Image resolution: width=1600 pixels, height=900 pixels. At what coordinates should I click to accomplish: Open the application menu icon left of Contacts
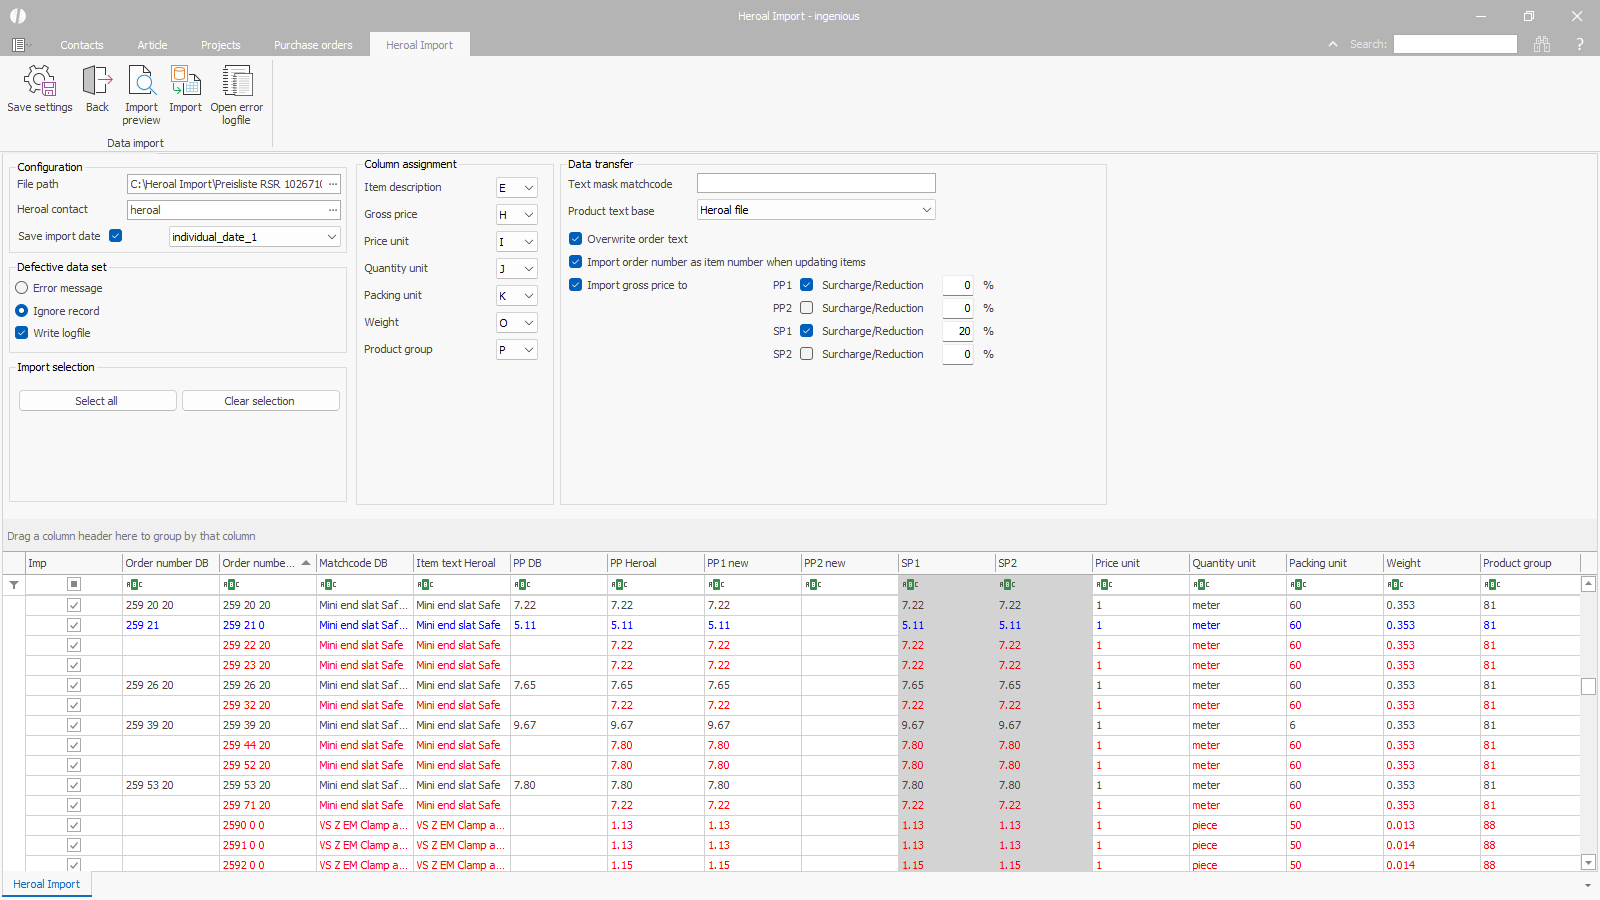pyautogui.click(x=19, y=45)
